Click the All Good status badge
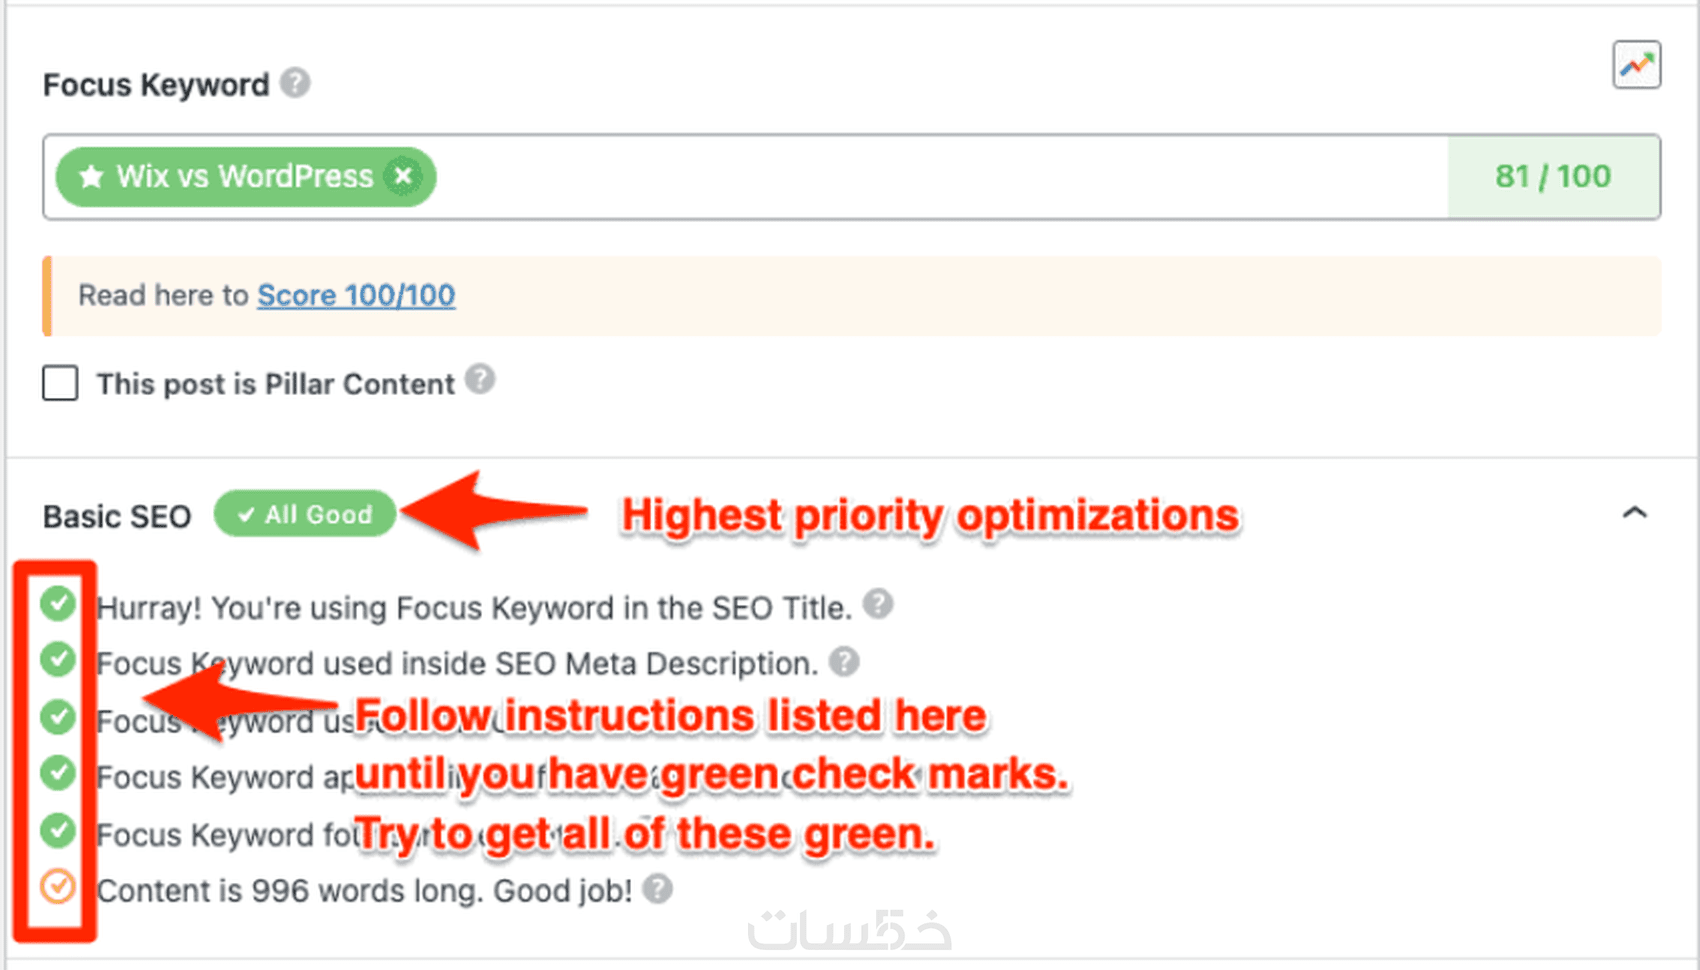This screenshot has height=970, width=1700. 305,514
